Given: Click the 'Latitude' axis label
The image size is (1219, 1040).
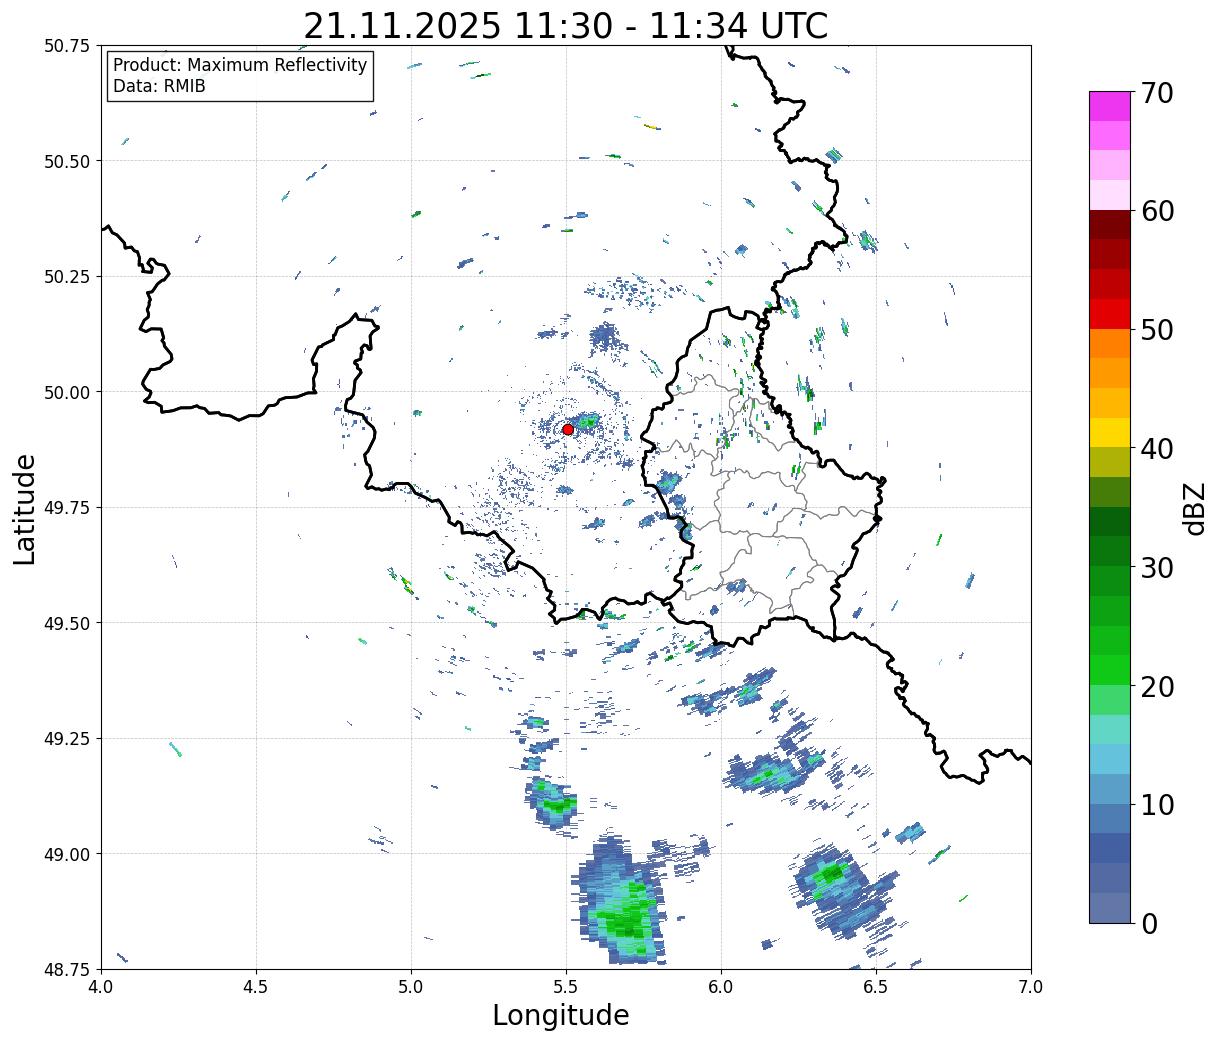Looking at the screenshot, I should coord(26,509).
